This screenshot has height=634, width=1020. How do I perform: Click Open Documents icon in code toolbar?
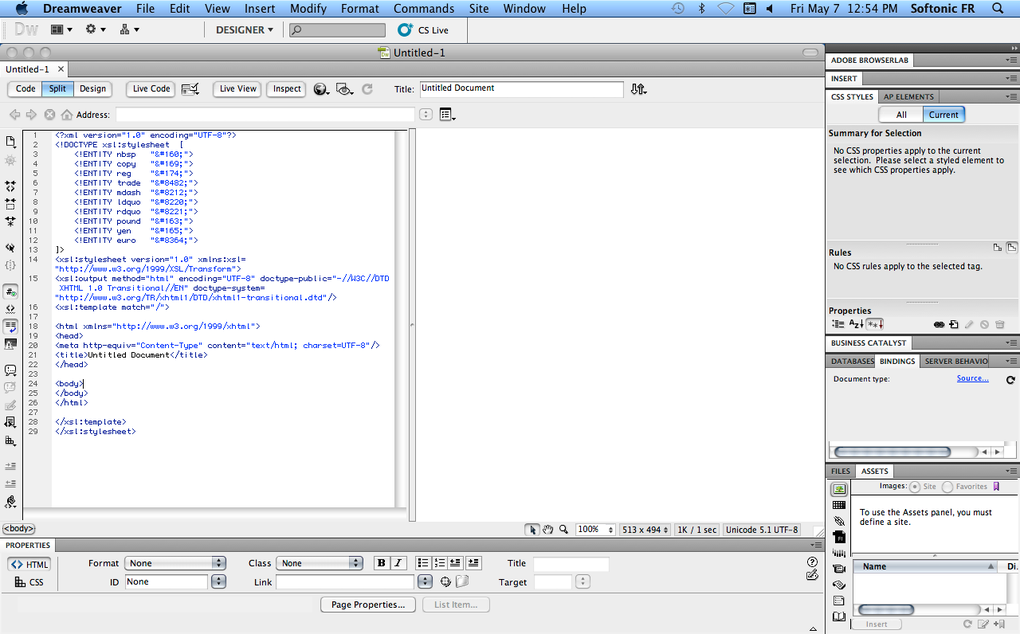pyautogui.click(x=10, y=142)
